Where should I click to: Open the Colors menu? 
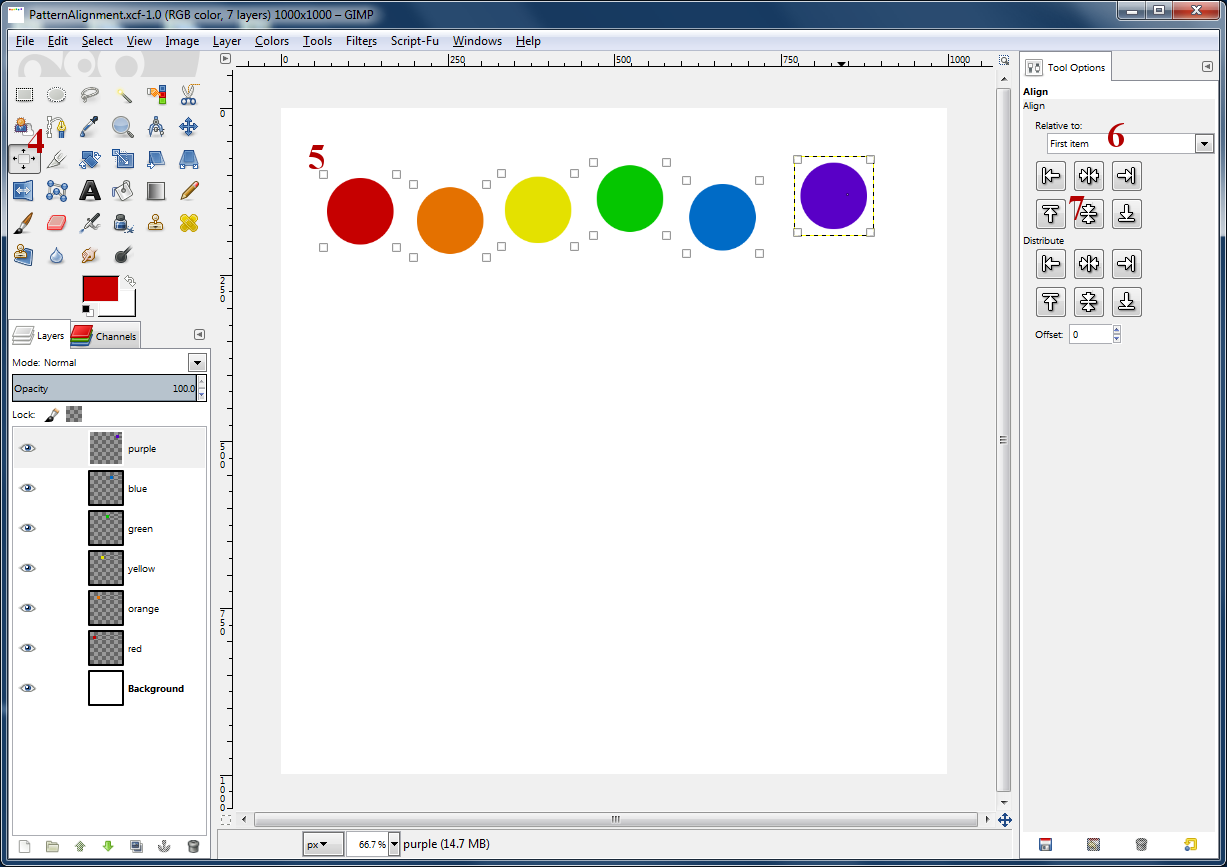tap(272, 41)
